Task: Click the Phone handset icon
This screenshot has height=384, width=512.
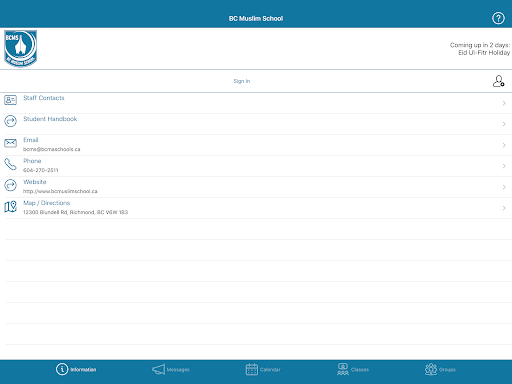Action: click(10, 164)
